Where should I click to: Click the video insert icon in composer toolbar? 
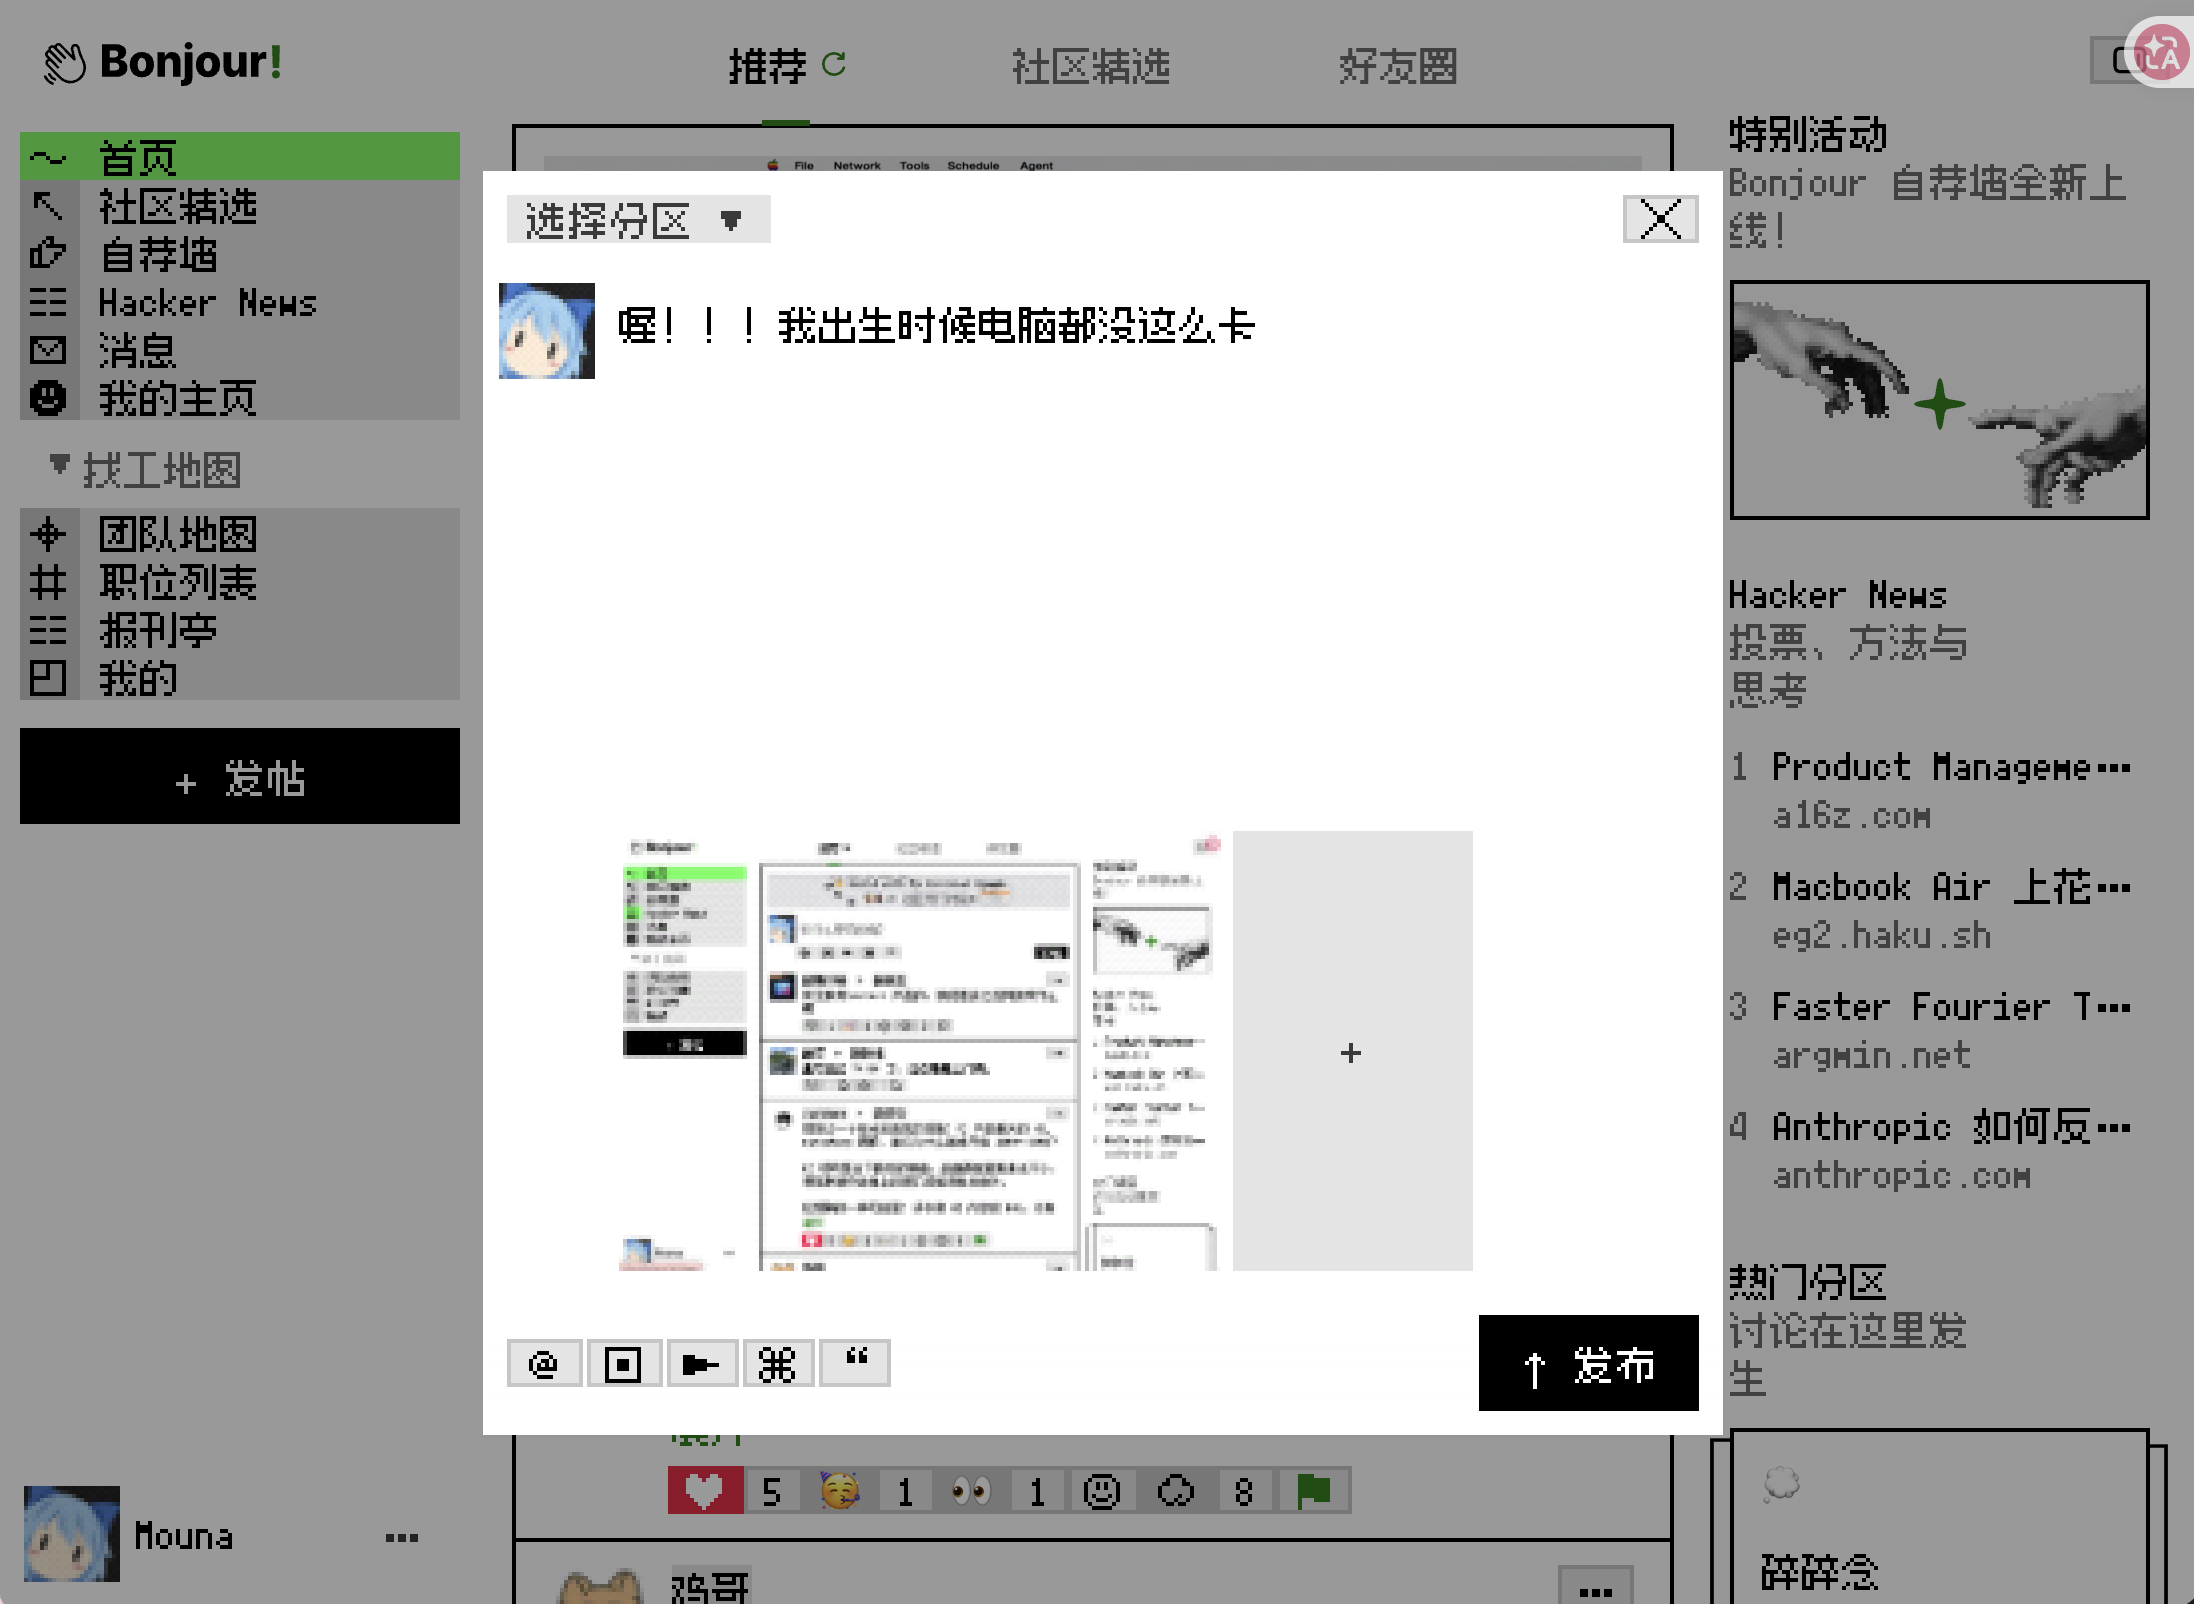click(701, 1364)
